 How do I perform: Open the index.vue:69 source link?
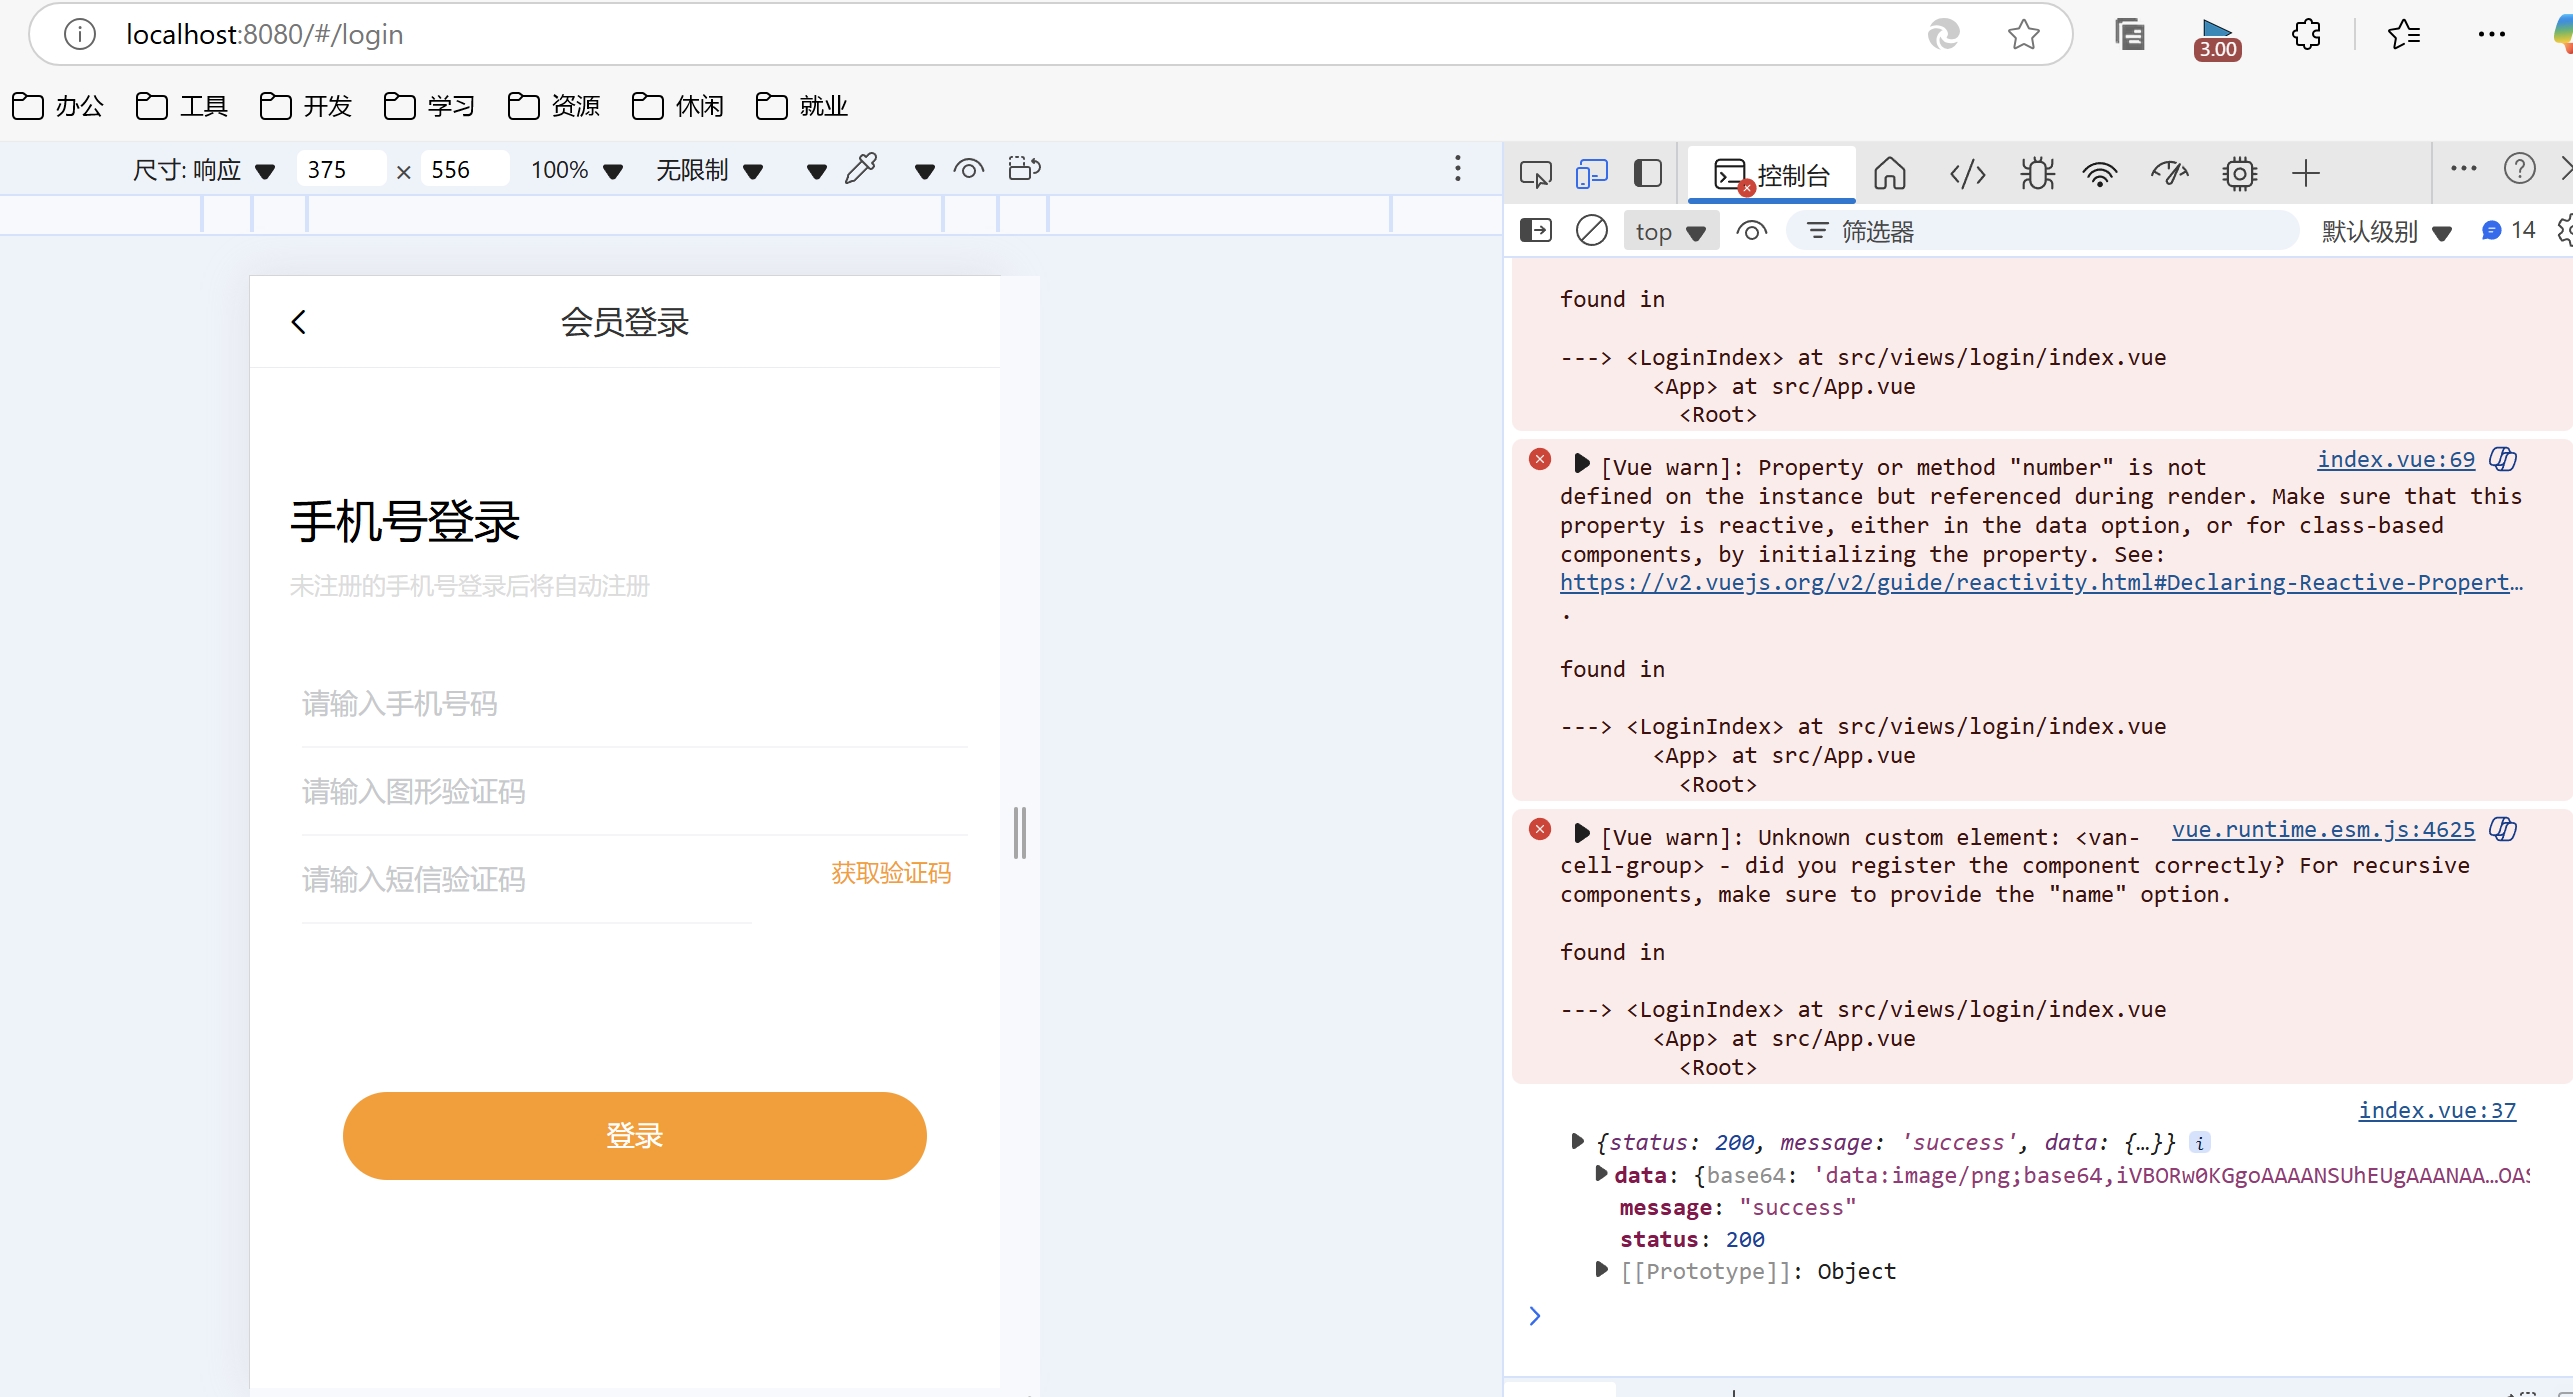(x=2395, y=459)
